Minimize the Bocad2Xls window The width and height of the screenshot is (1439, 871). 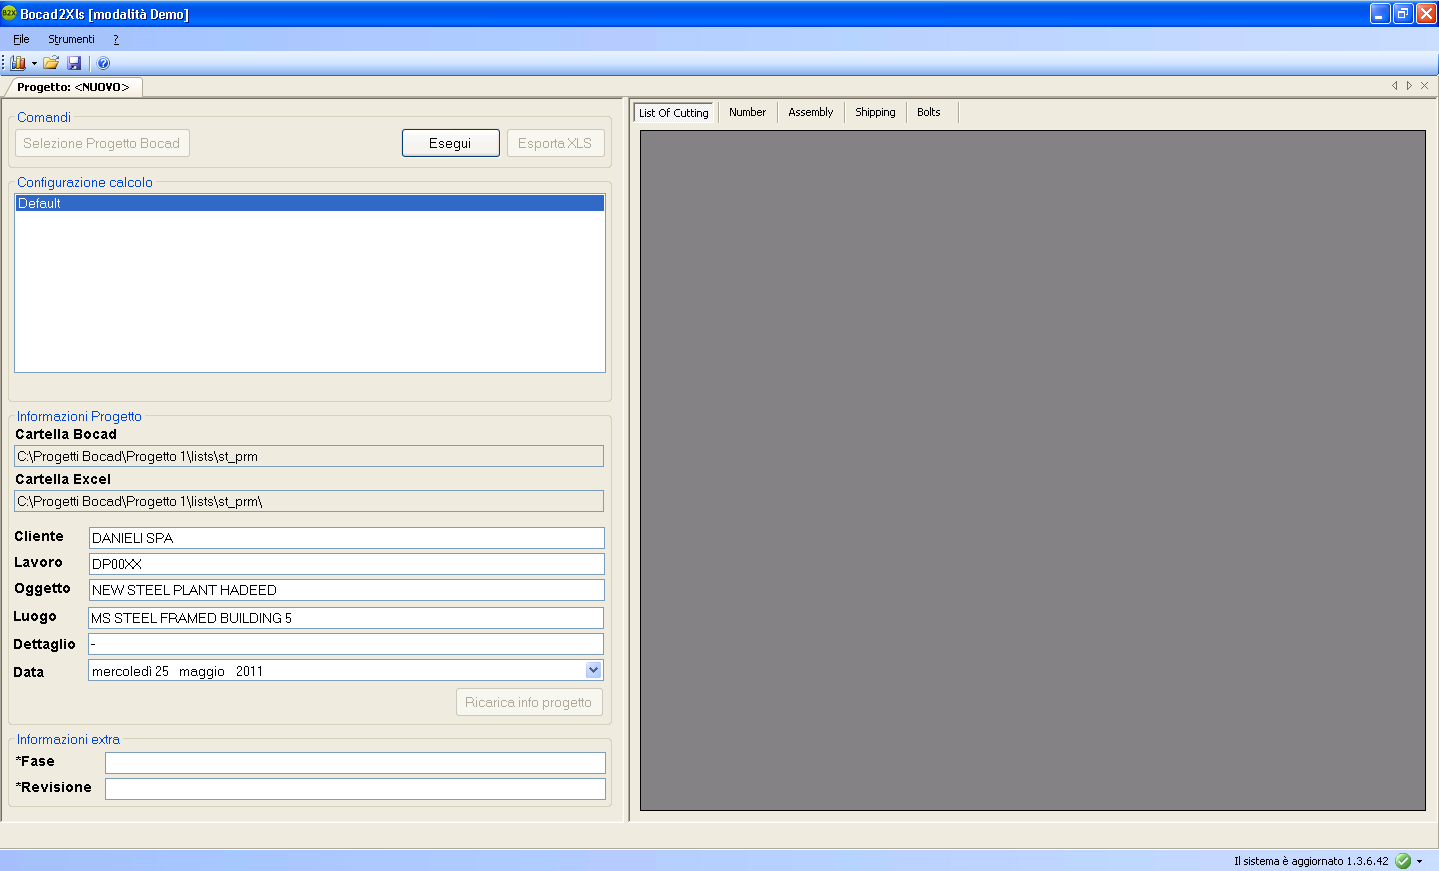(x=1380, y=13)
